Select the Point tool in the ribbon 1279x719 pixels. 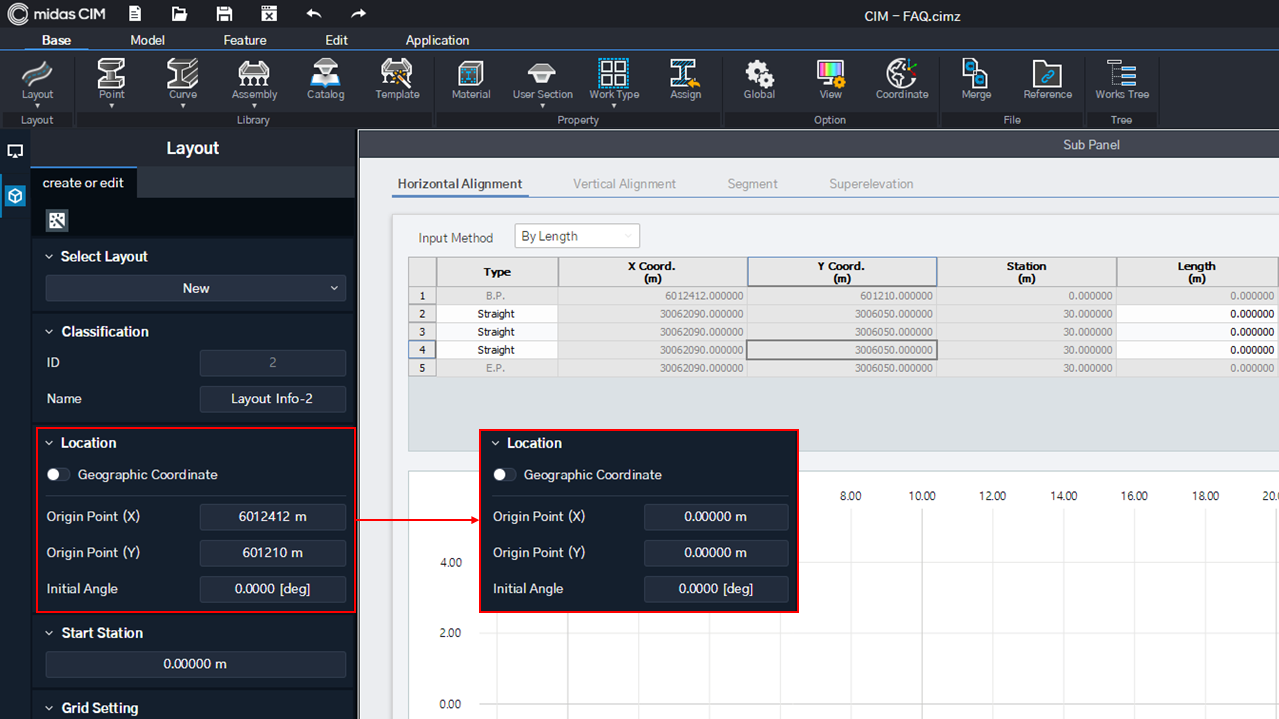click(x=111, y=80)
